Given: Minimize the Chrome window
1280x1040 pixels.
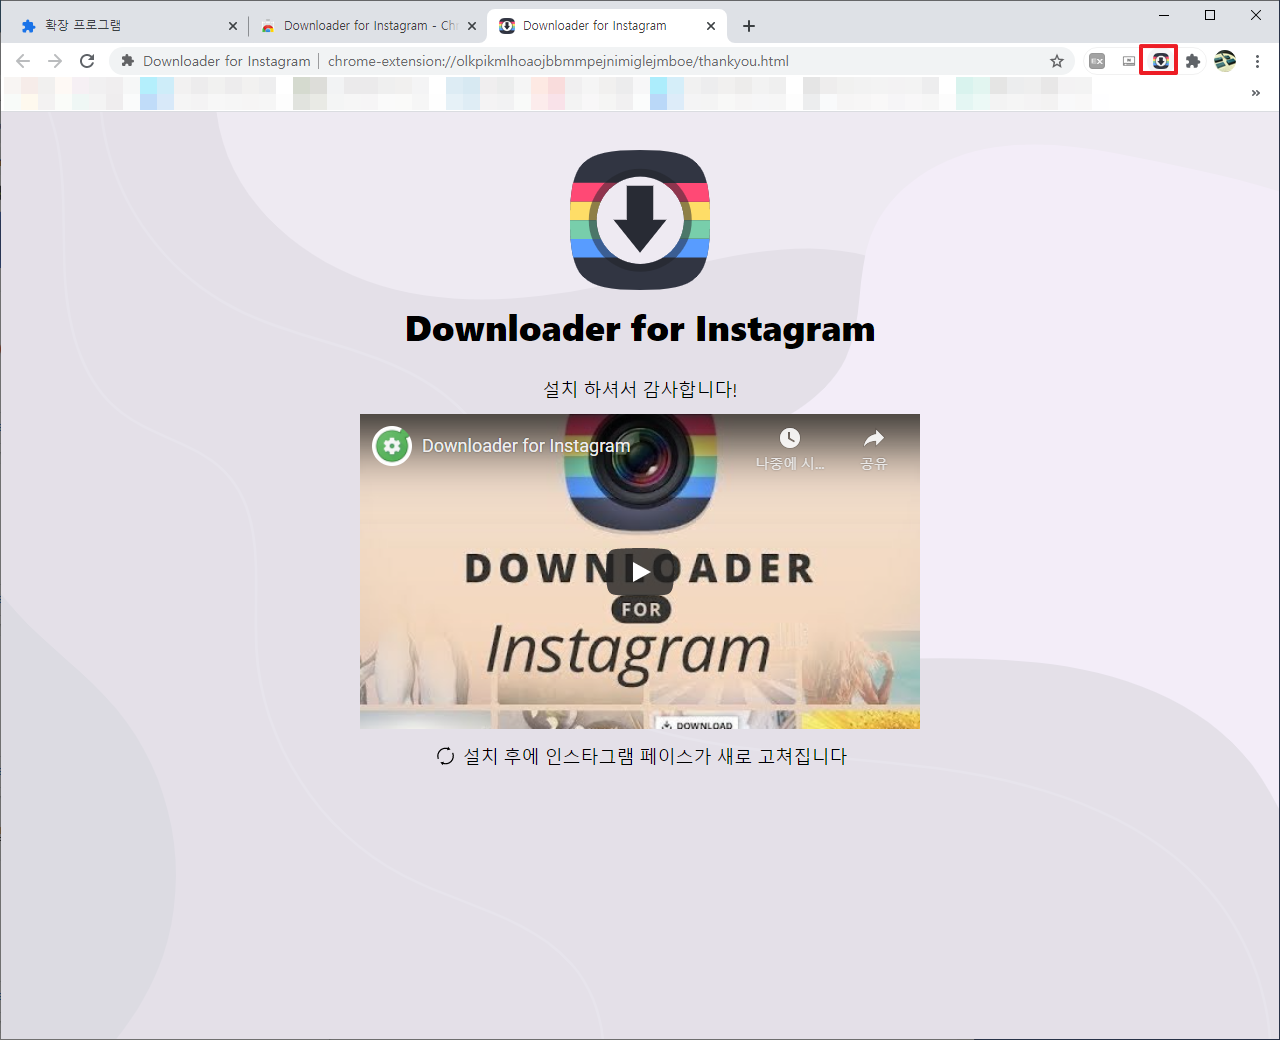Looking at the screenshot, I should [x=1165, y=15].
